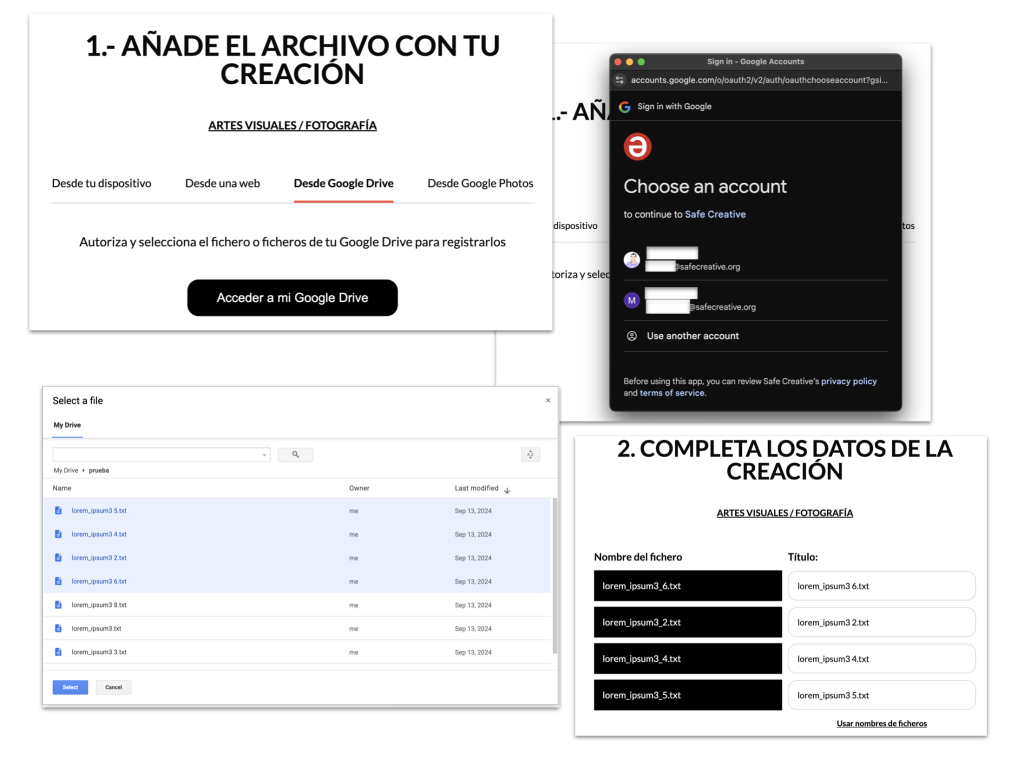This screenshot has width=1024, height=759.
Task: Toggle Last modified sort direction arrow
Action: coord(507,489)
